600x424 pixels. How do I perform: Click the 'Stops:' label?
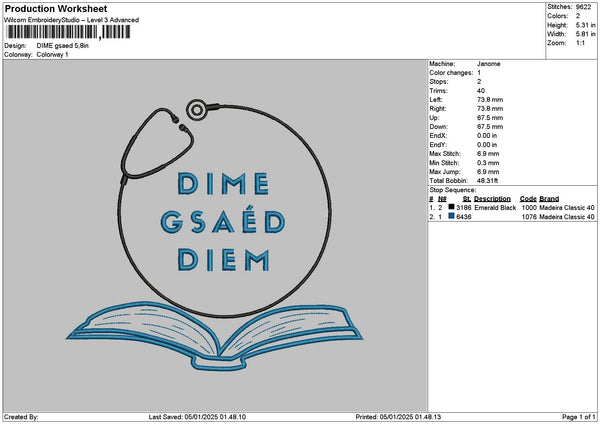439,82
